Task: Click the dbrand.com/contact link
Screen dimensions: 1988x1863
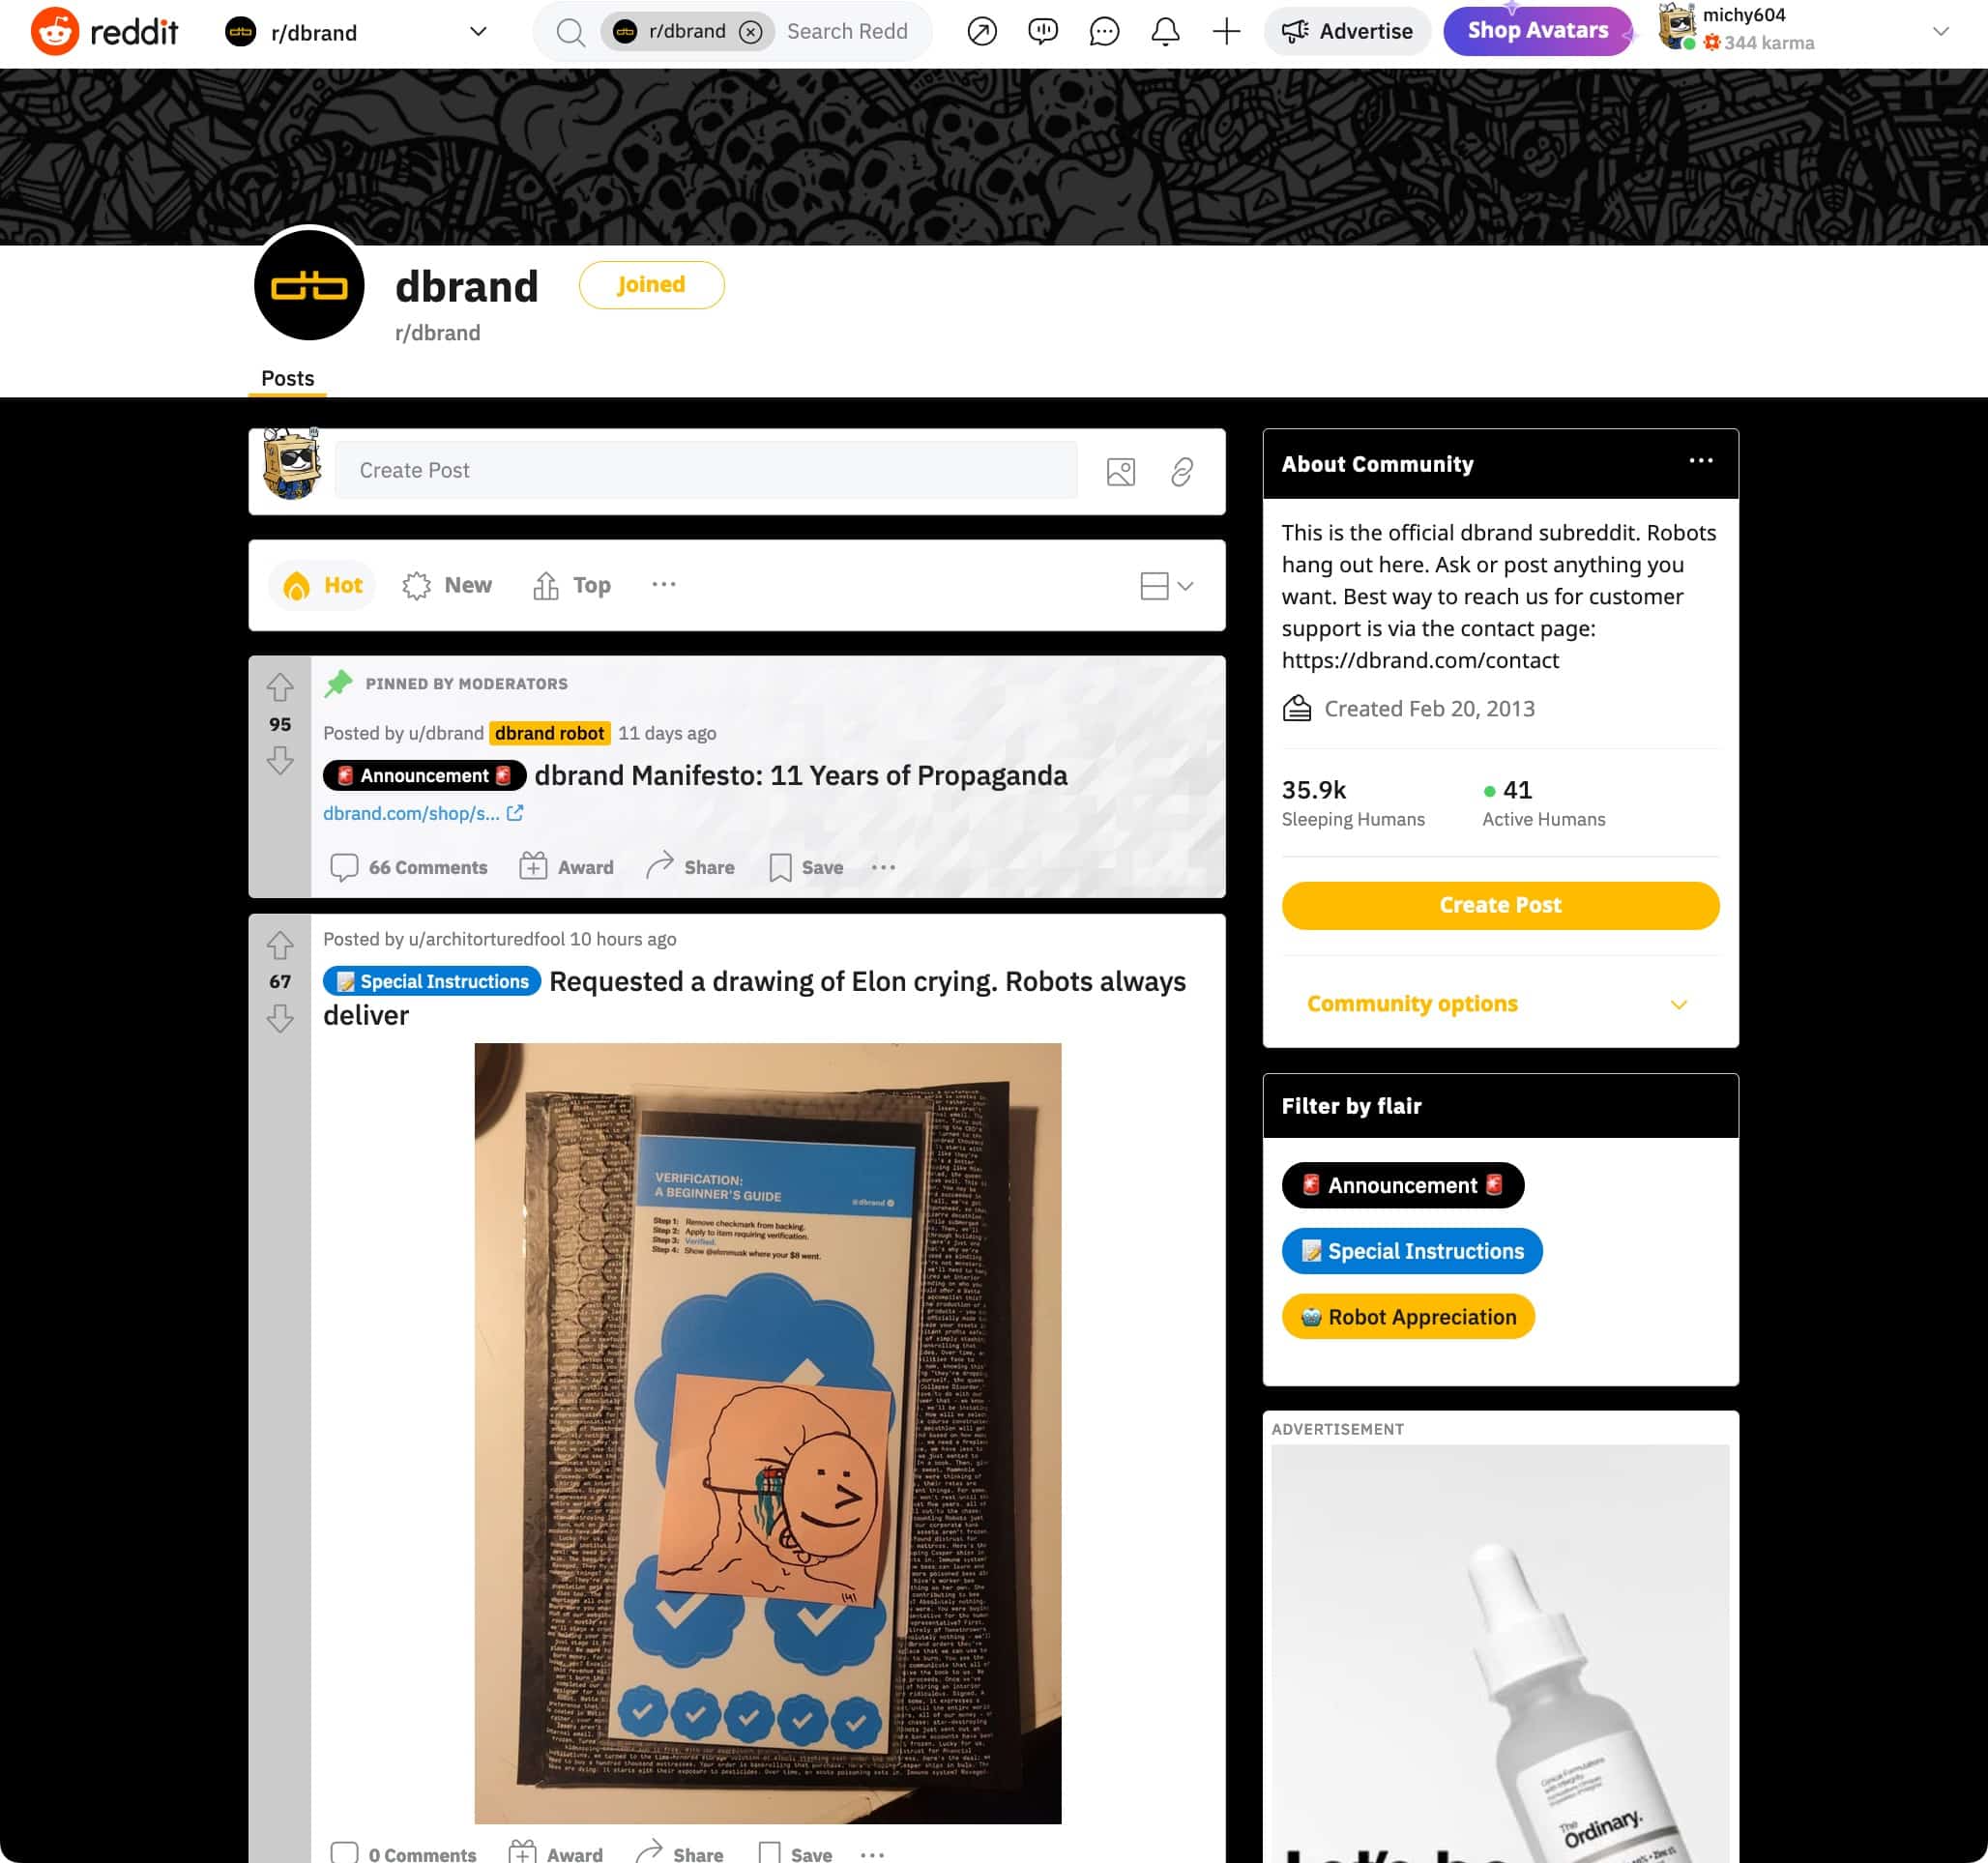Action: point(1420,660)
